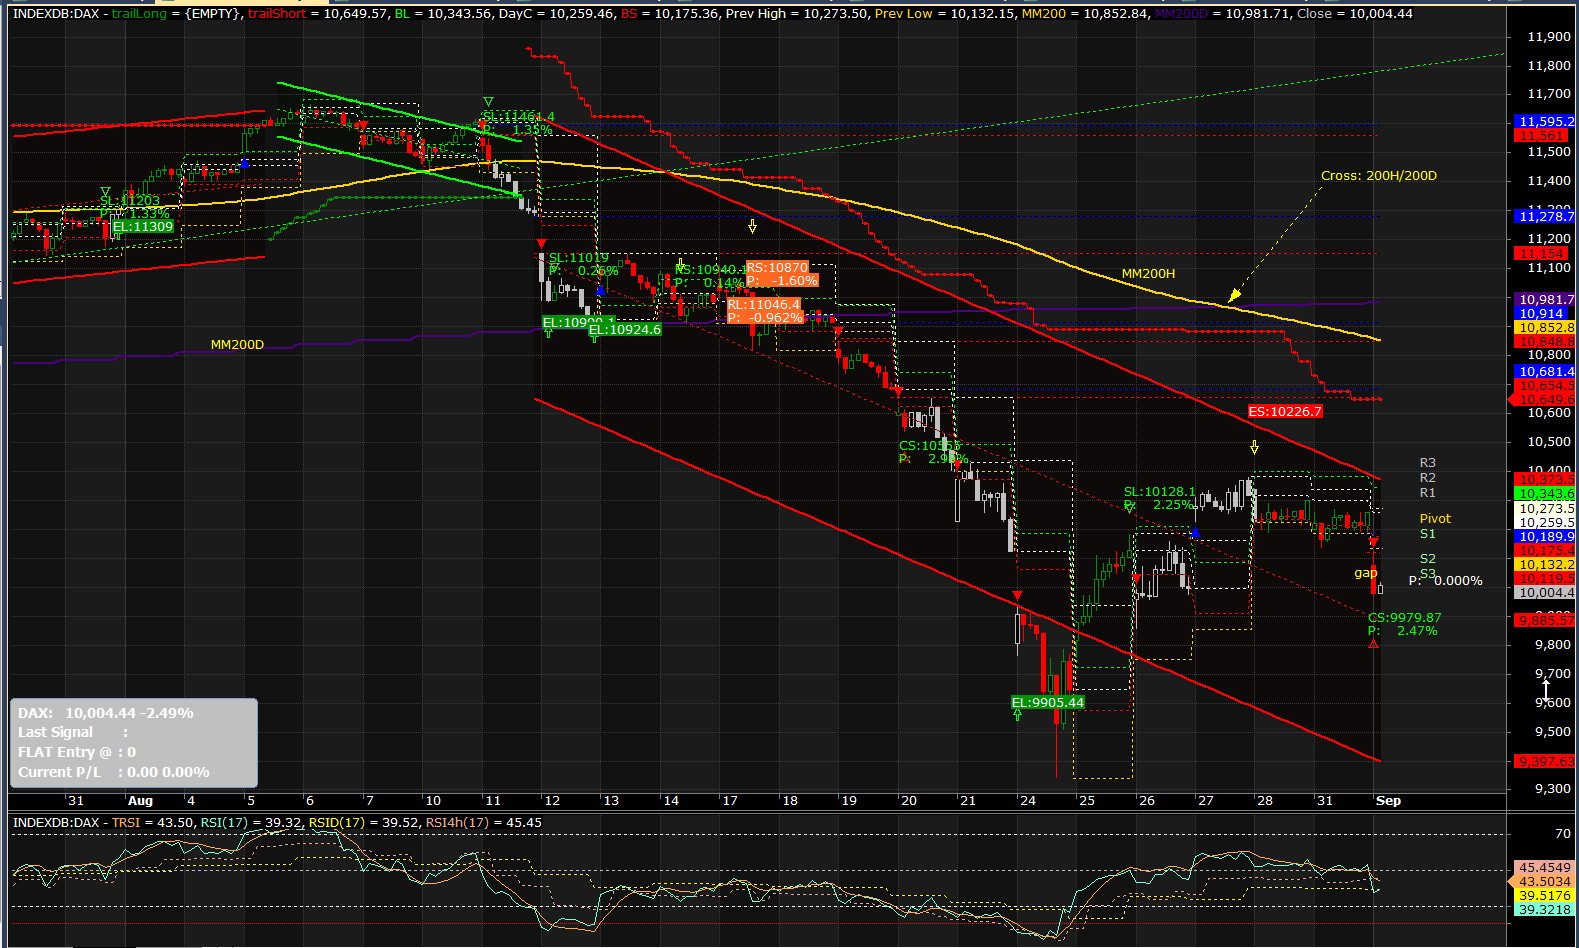Screen dimensions: 1579x948
Task: Click the 'Aug' date label on time axis
Action: click(x=140, y=801)
